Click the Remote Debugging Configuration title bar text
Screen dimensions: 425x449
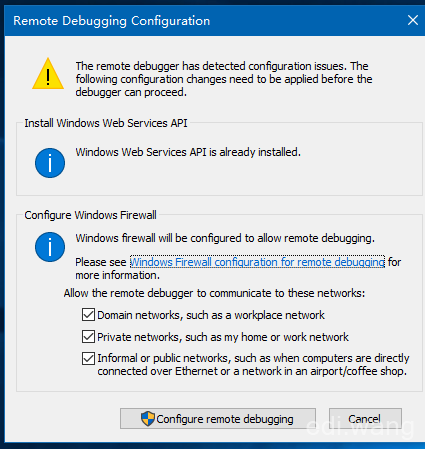click(112, 21)
